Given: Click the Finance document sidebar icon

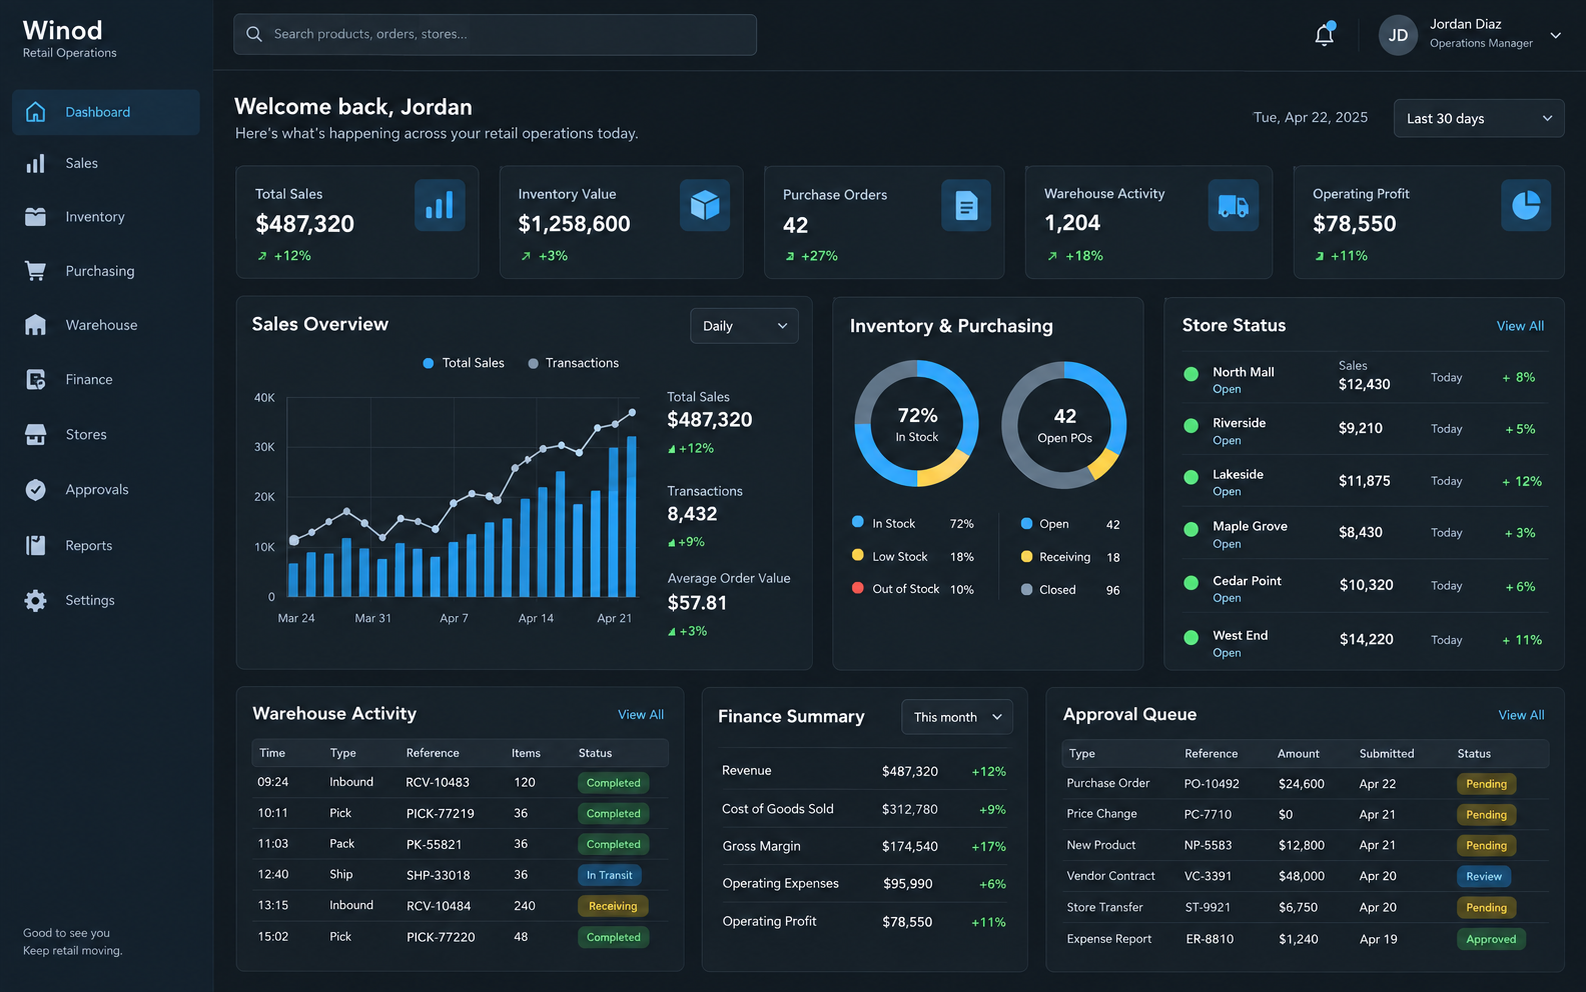Looking at the screenshot, I should [x=35, y=379].
